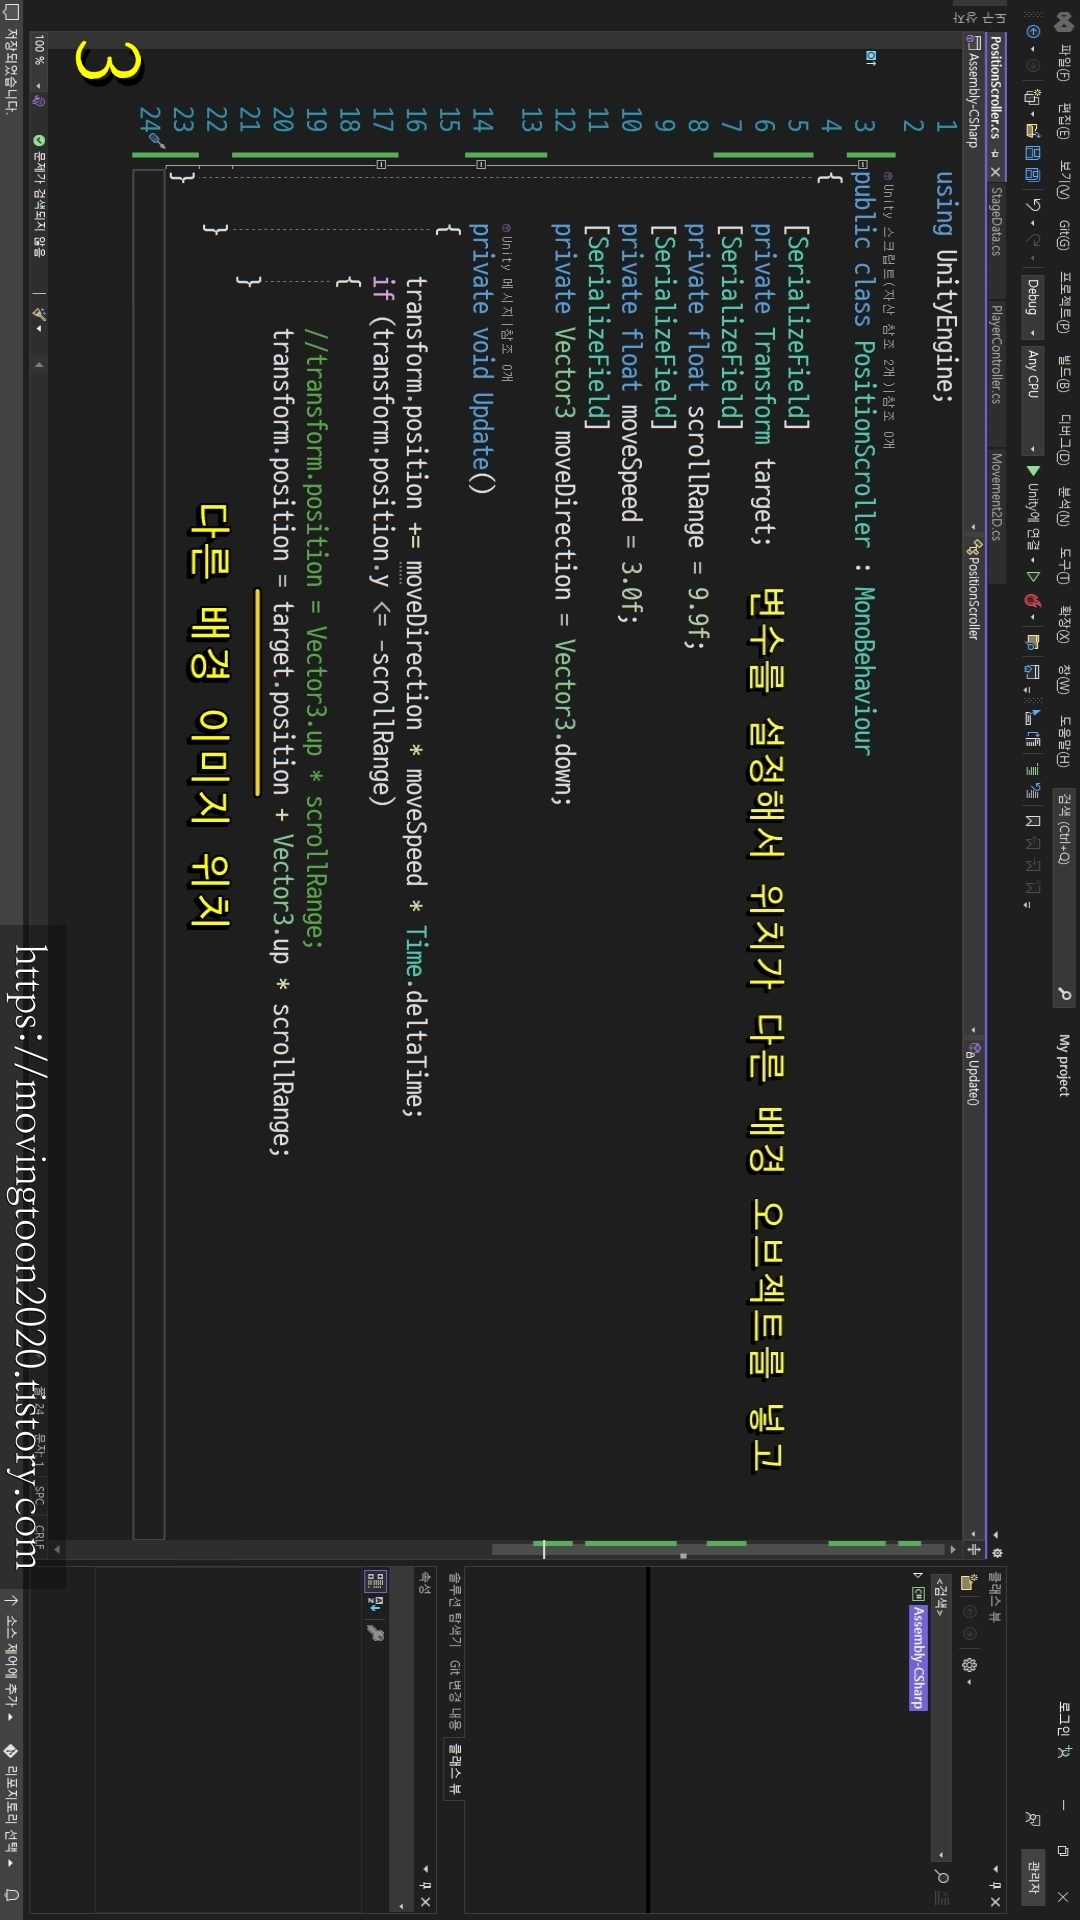The image size is (1080, 1920).
Task: Expand the Assembly-CSharp tree node
Action: pyautogui.click(x=918, y=1575)
